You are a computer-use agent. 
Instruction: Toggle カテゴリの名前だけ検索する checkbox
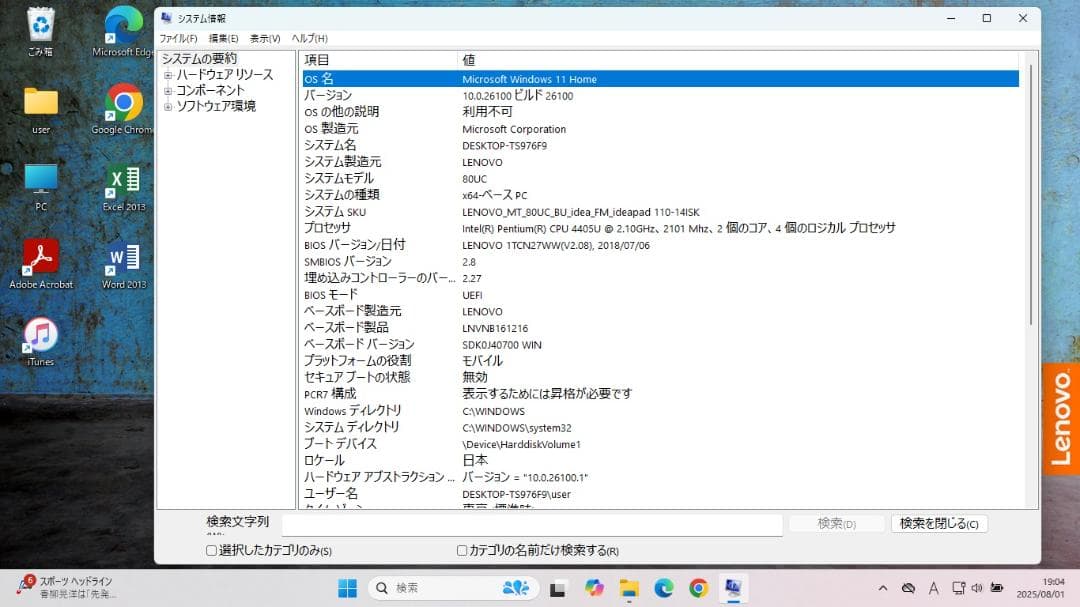pos(462,551)
